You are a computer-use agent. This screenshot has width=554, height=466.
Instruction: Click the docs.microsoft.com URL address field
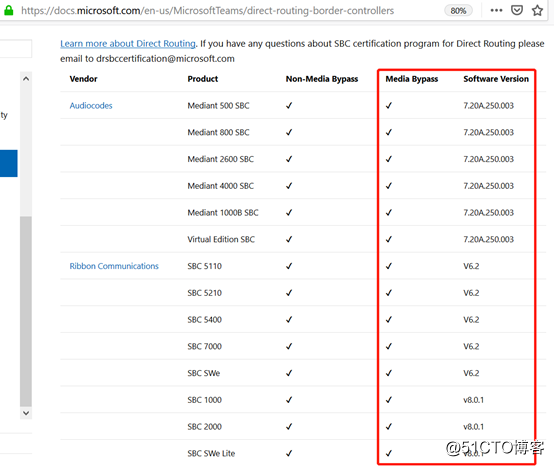click(x=207, y=11)
